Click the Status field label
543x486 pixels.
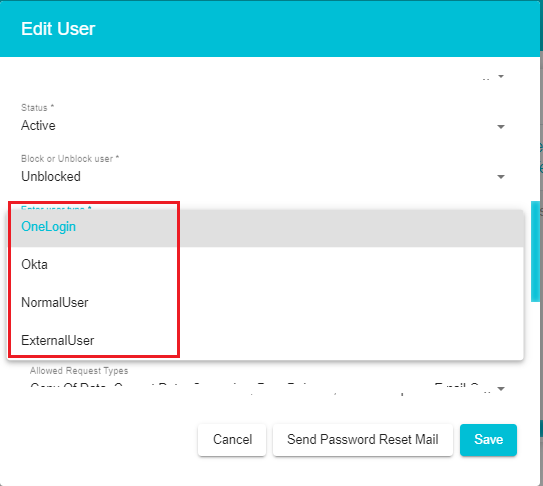(37, 108)
